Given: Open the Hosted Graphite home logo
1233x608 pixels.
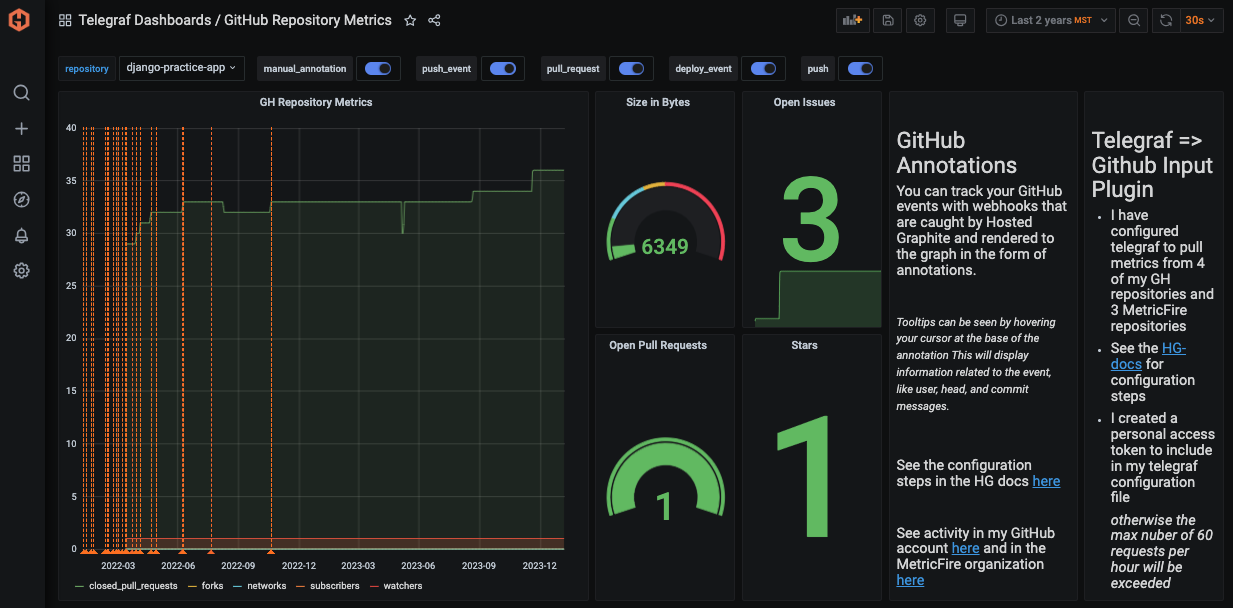Looking at the screenshot, I should (21, 20).
